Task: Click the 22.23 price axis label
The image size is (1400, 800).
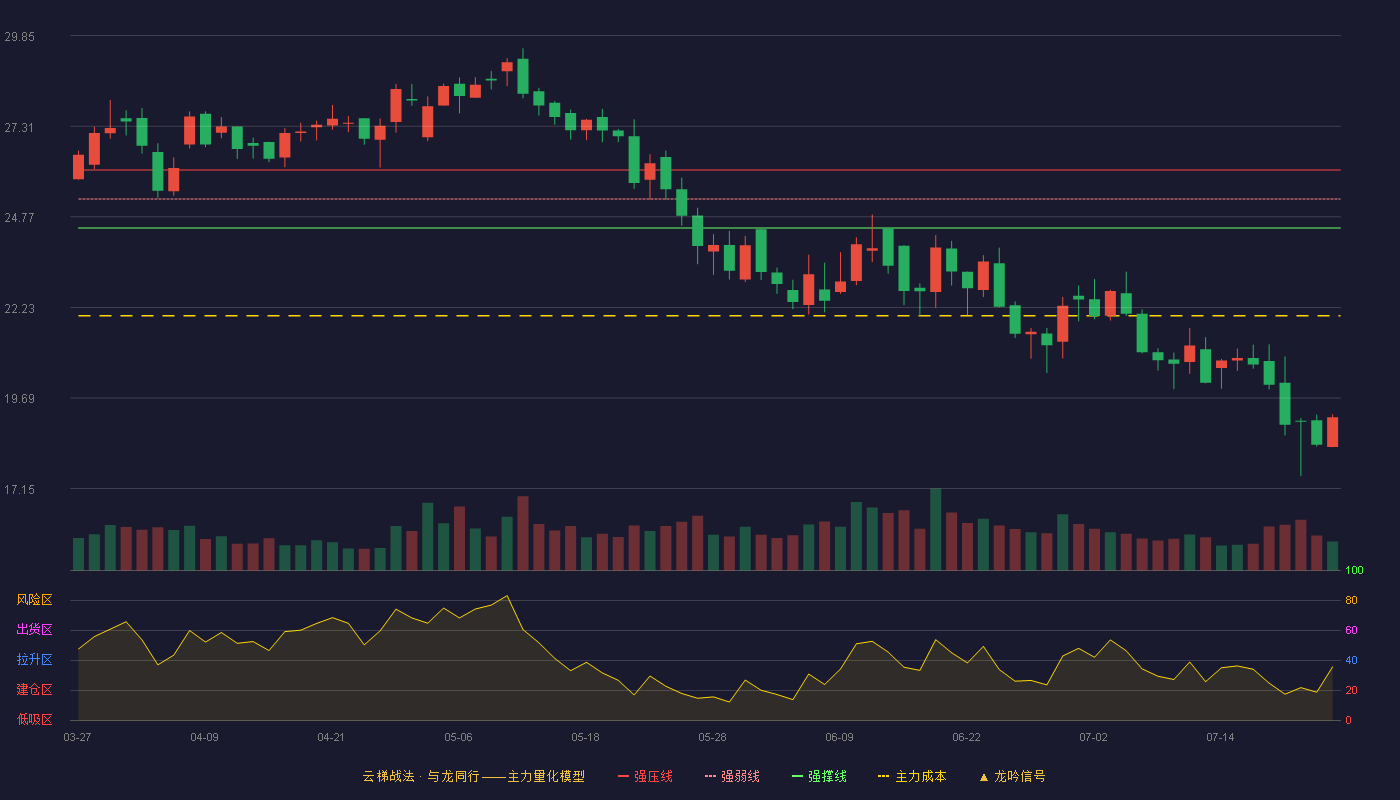Action: tap(20, 308)
